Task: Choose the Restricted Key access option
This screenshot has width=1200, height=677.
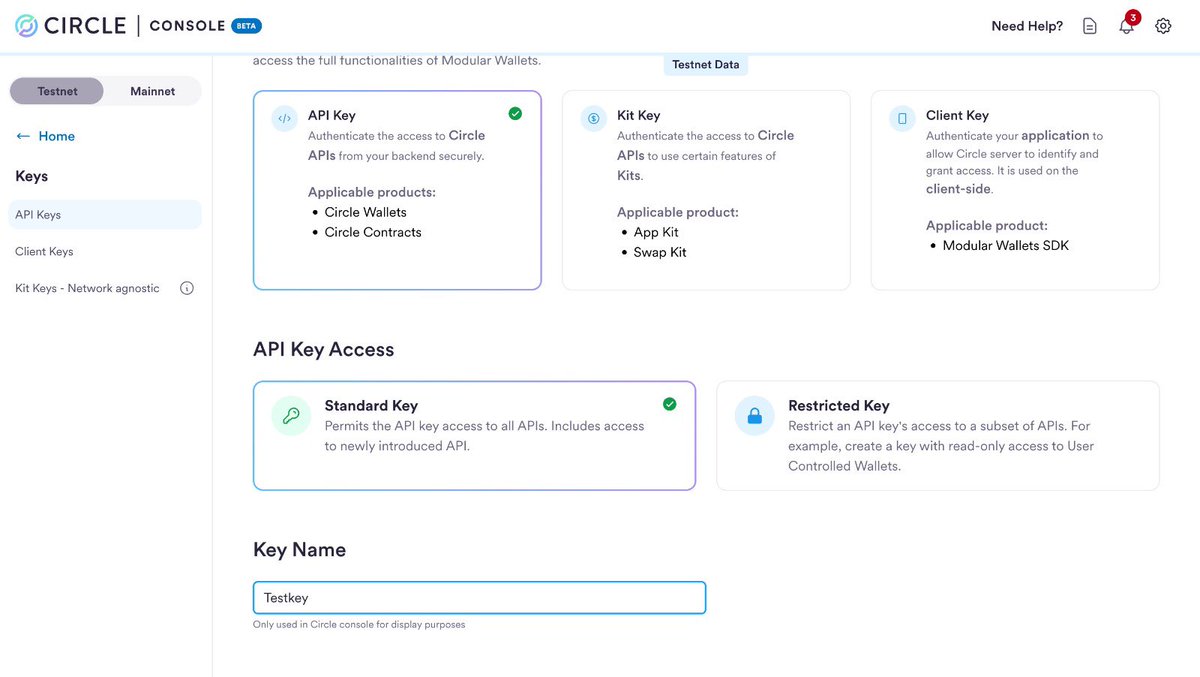Action: coord(938,435)
